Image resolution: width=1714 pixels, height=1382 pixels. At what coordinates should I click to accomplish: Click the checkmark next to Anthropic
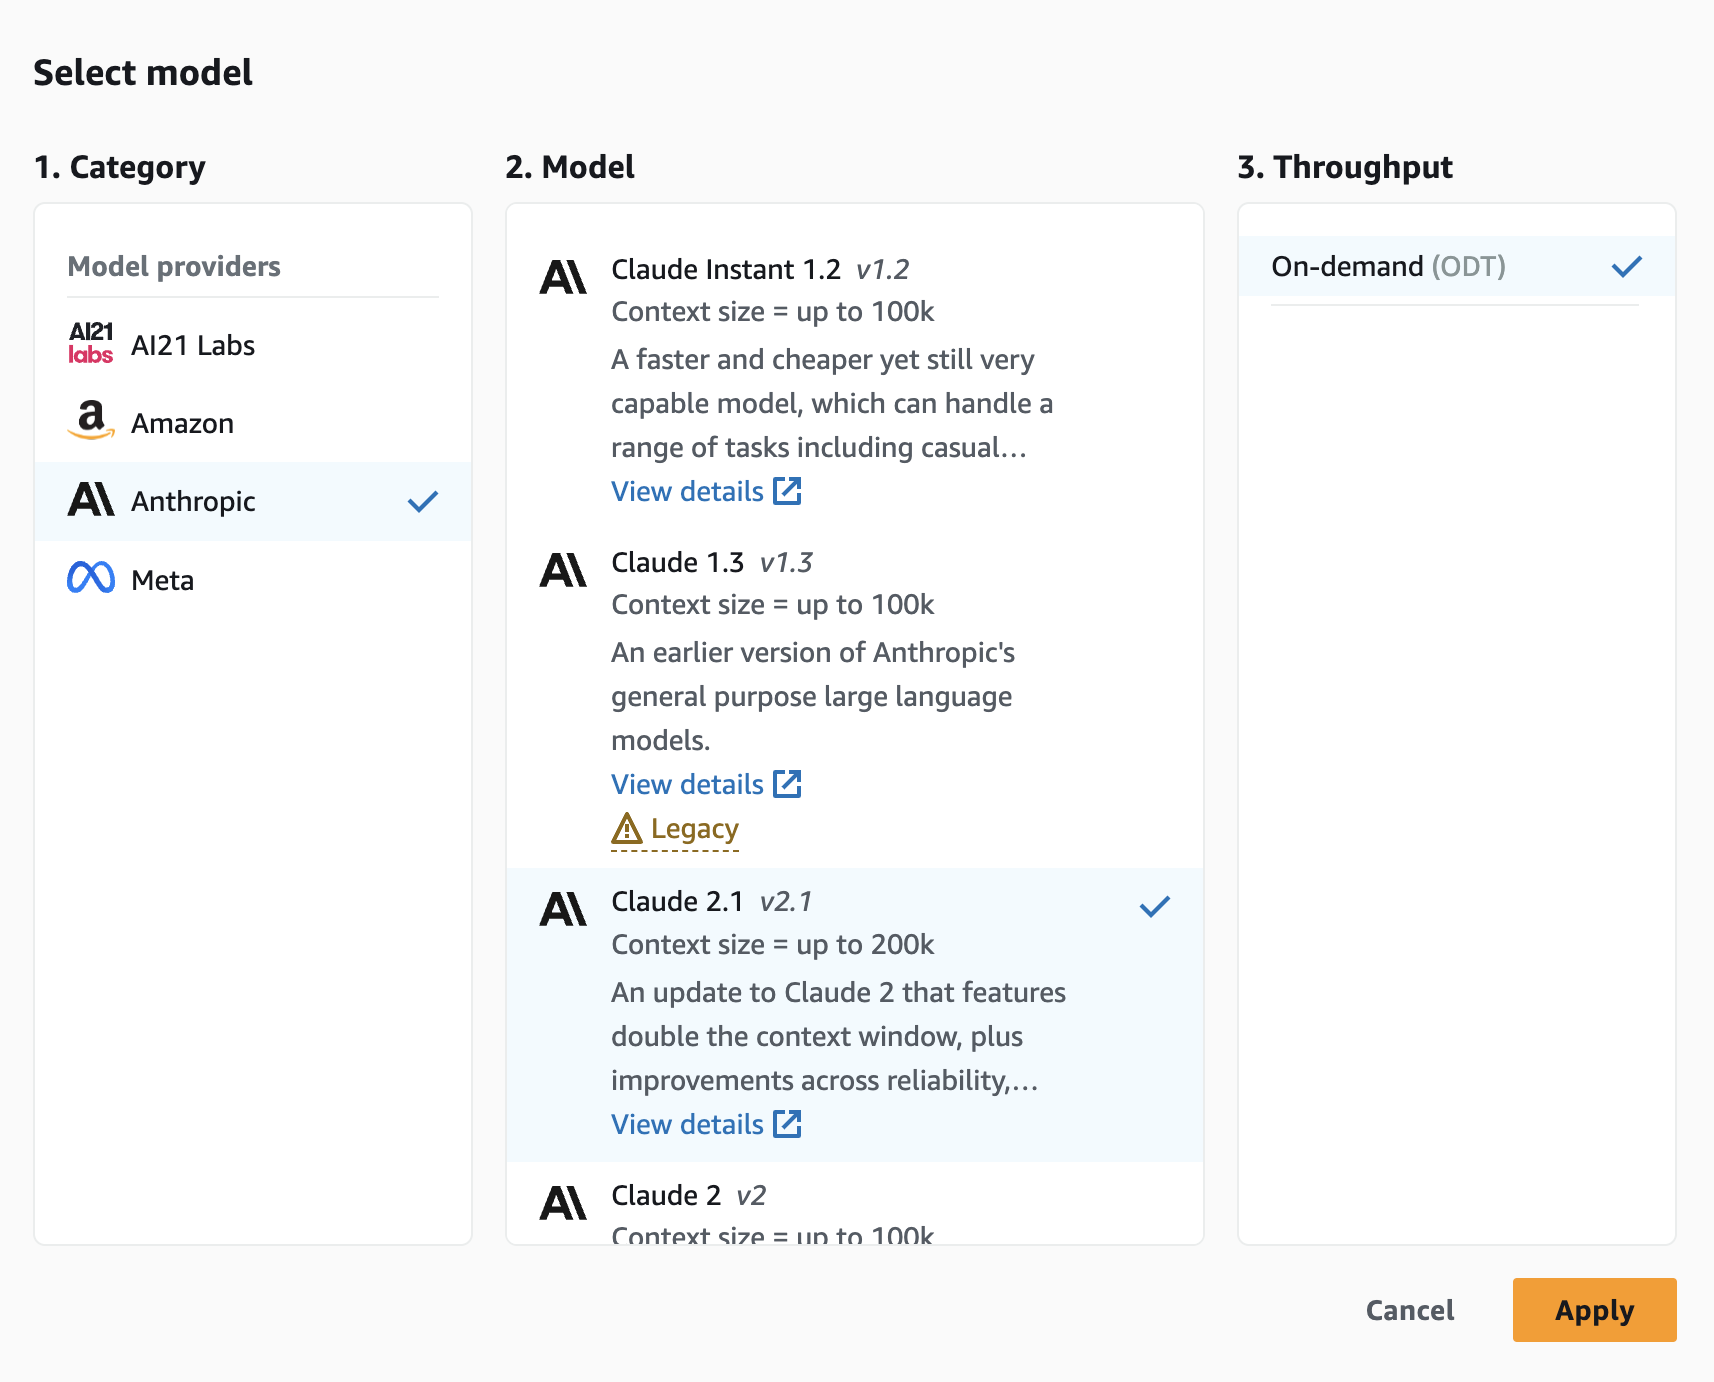tap(423, 501)
